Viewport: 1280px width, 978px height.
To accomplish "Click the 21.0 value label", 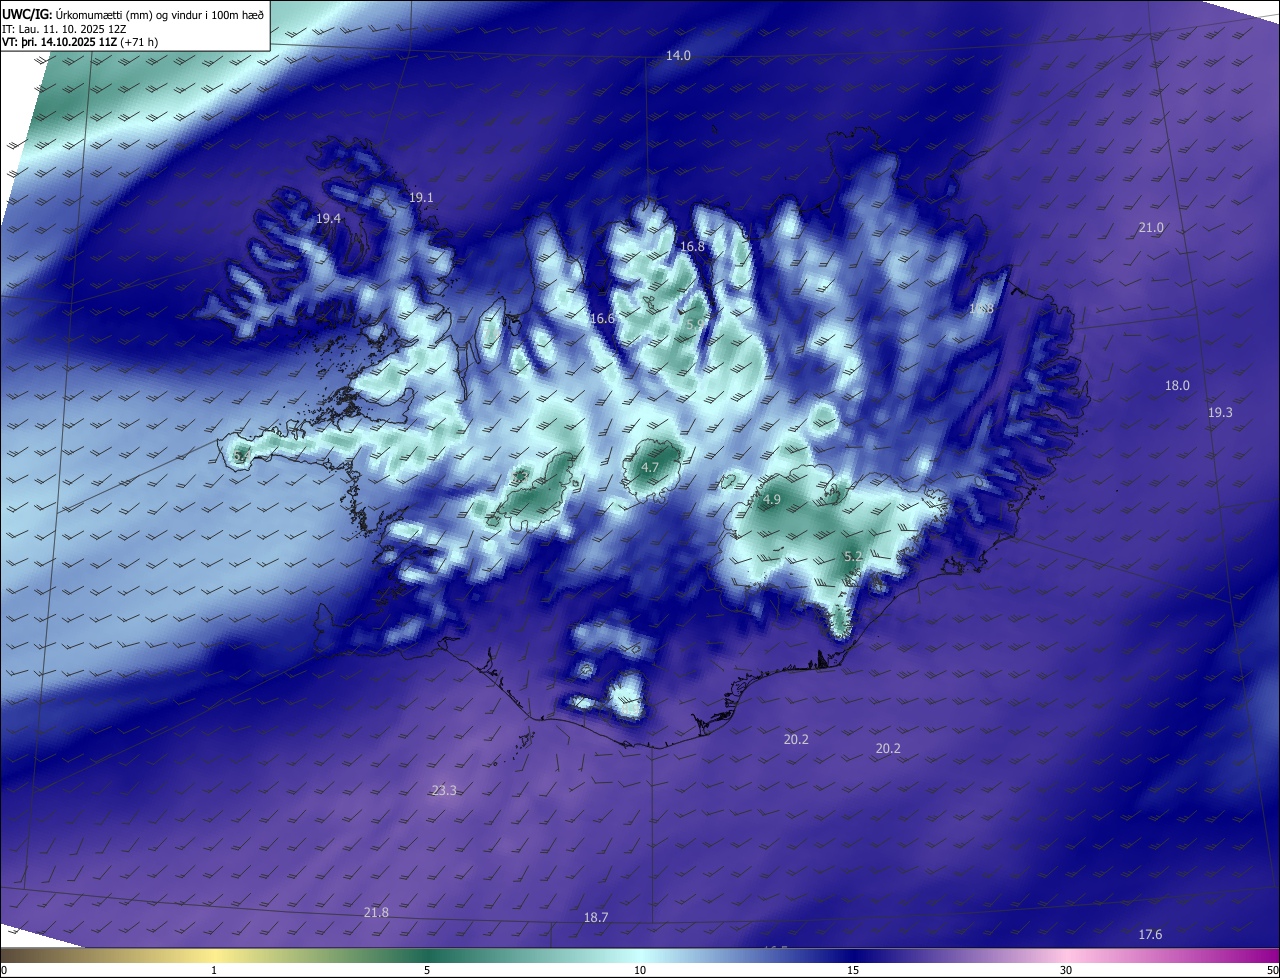I will pos(1151,228).
